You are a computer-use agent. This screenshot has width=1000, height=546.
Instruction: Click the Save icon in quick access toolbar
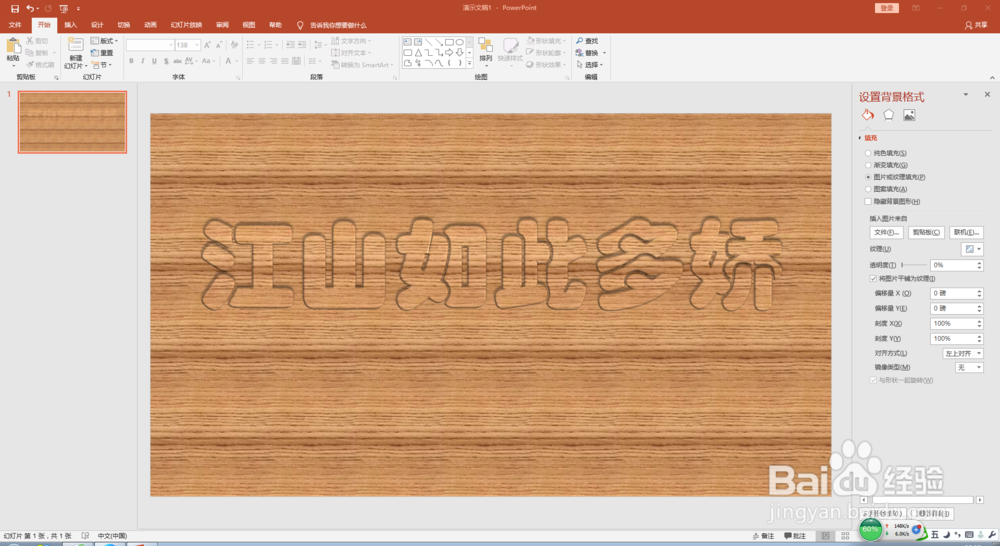(x=15, y=8)
